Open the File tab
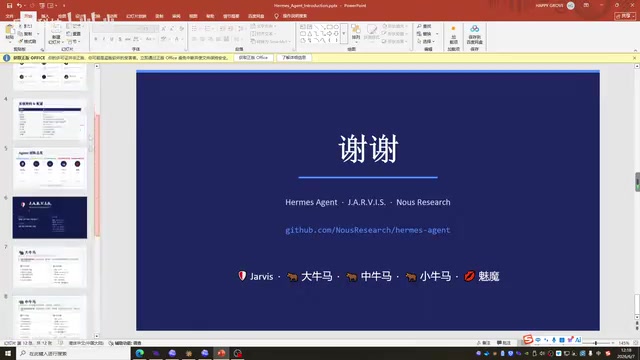The image size is (640, 360). coord(9,16)
